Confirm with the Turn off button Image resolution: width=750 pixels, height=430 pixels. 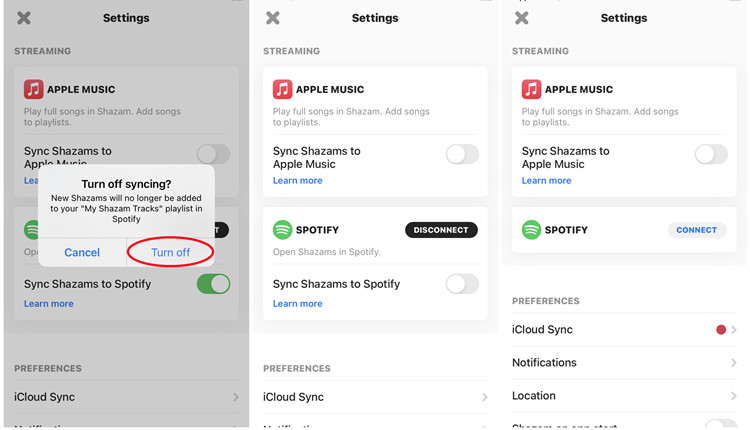170,253
